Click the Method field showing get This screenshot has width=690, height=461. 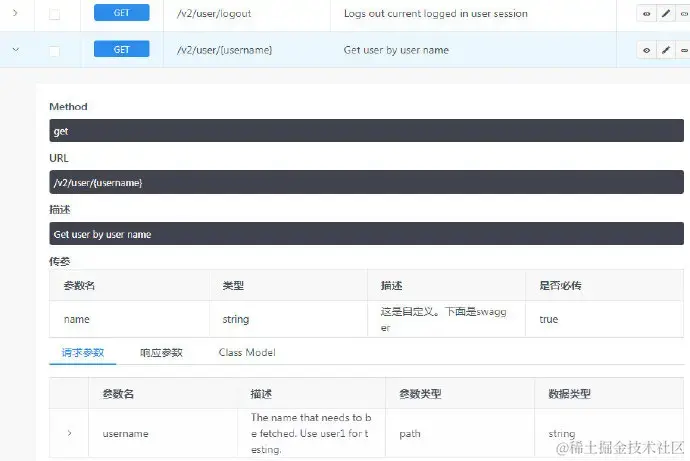(x=366, y=131)
